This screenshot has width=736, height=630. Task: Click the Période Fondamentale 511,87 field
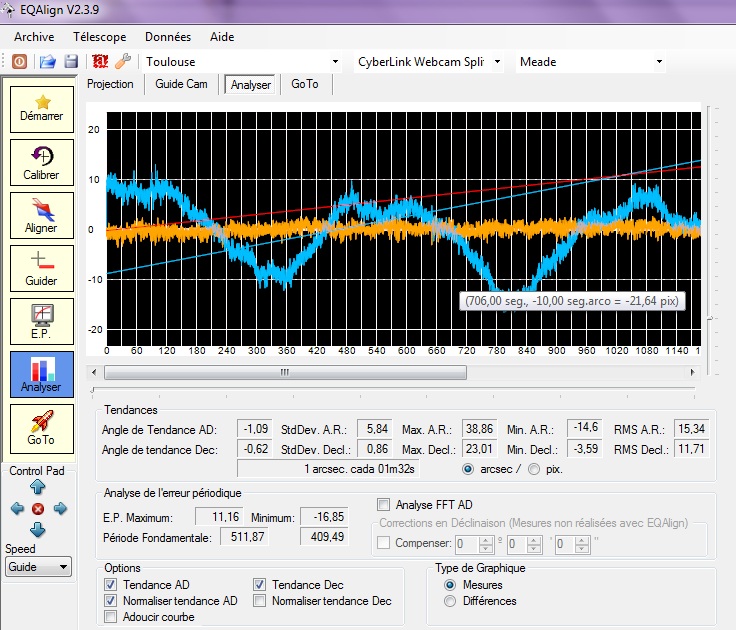click(244, 537)
